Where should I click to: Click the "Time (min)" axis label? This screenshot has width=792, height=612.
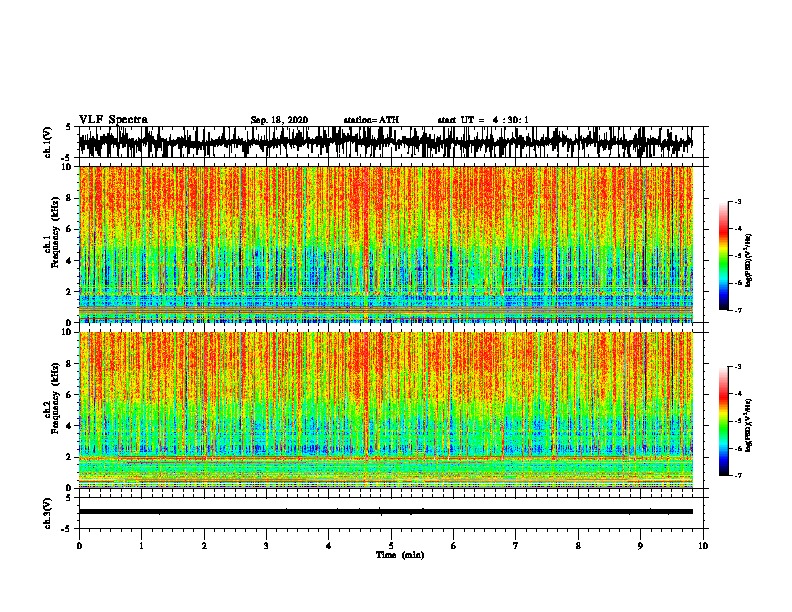(x=400, y=555)
